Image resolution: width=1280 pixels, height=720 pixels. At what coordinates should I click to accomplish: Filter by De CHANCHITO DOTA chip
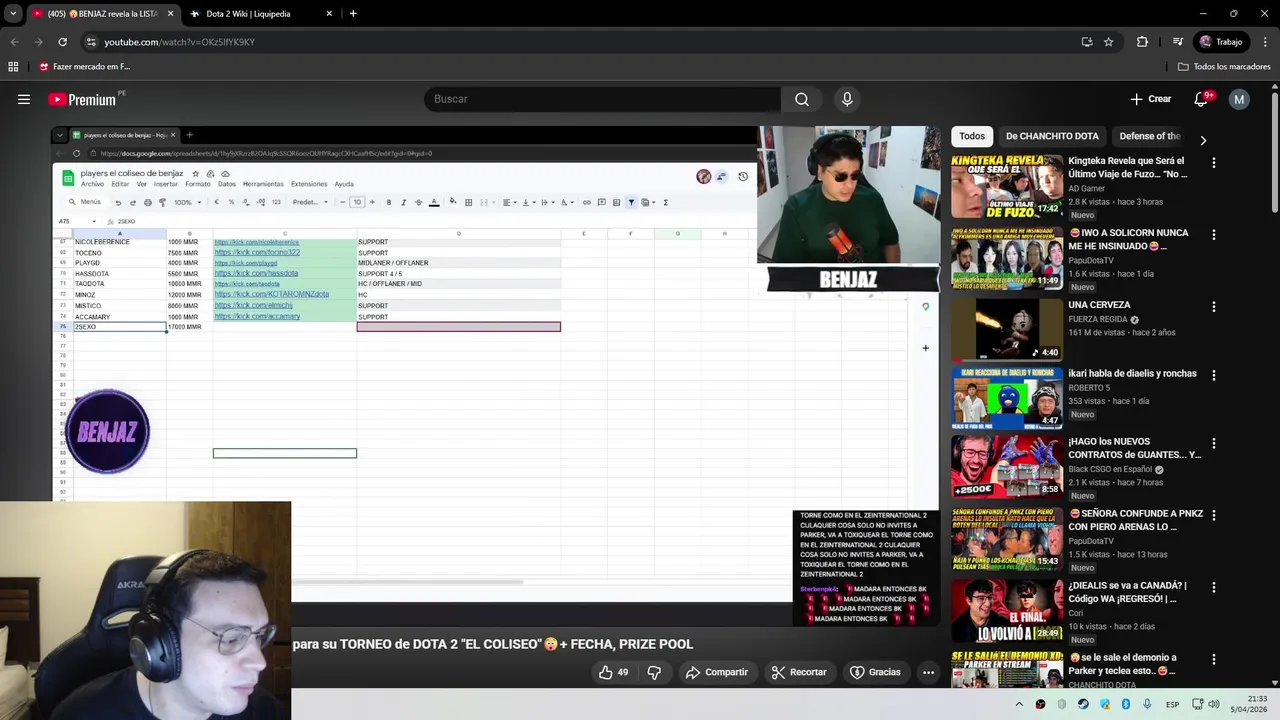click(x=1052, y=136)
